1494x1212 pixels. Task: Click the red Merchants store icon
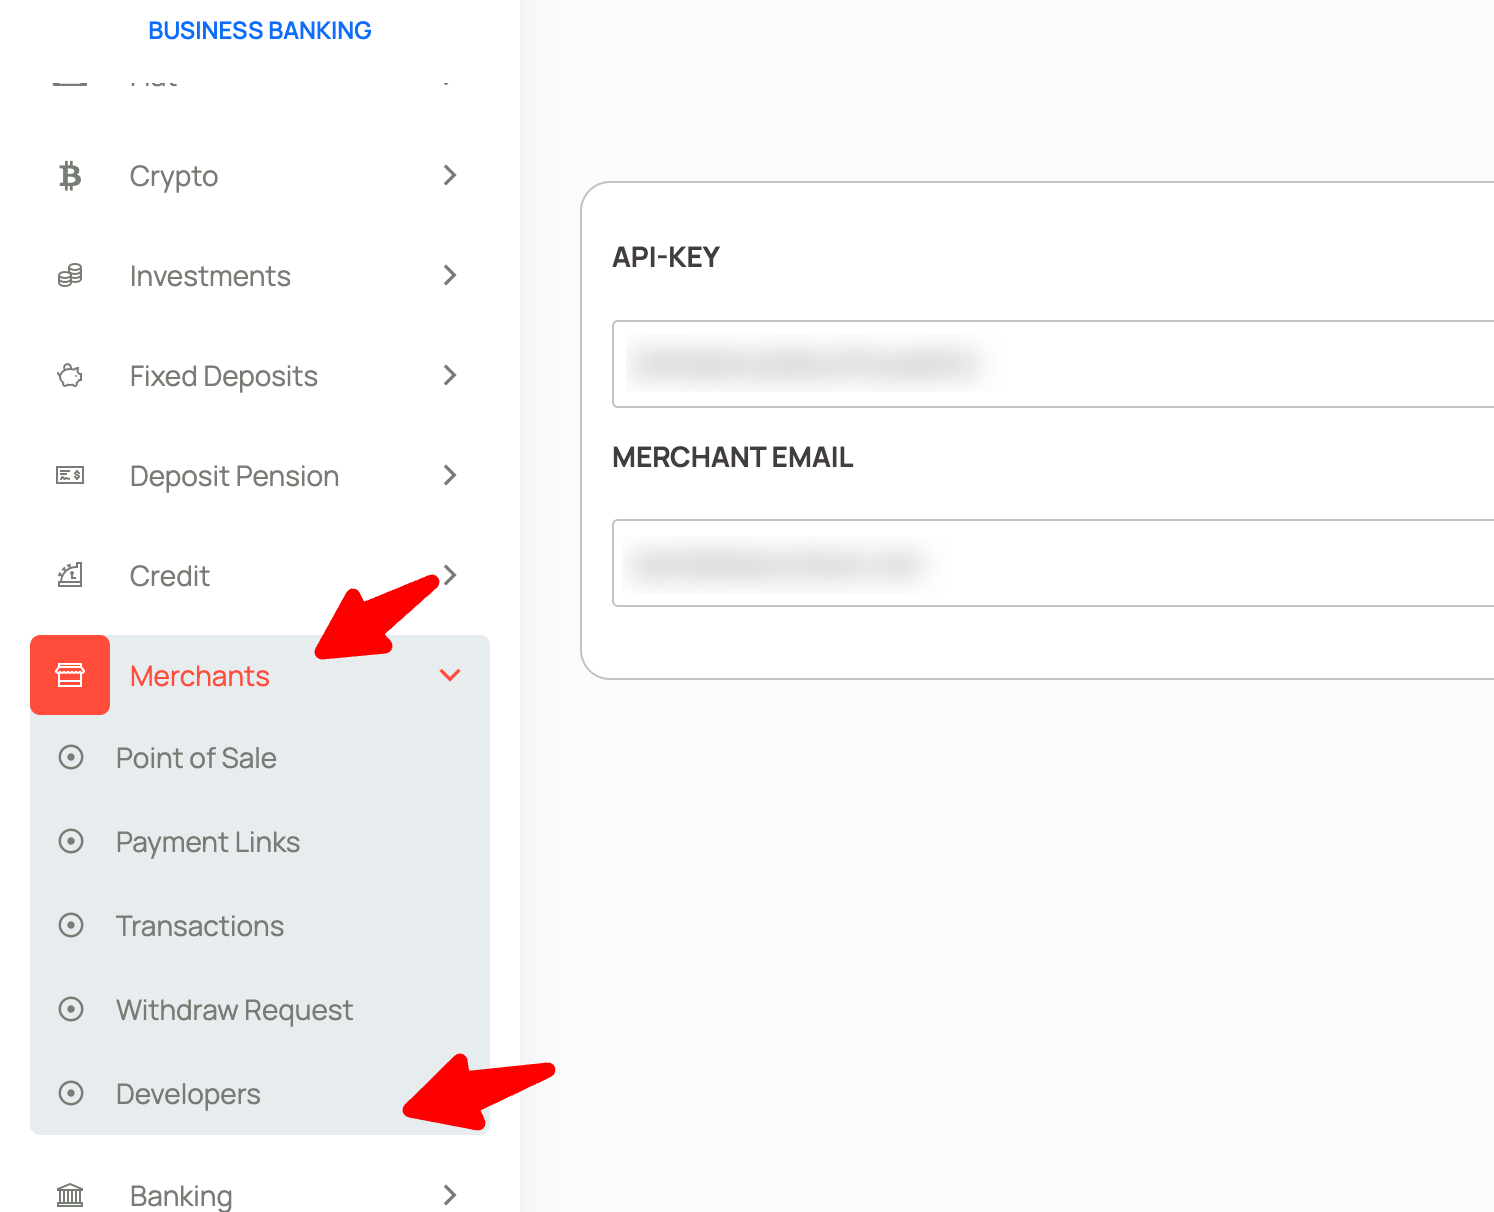click(x=70, y=675)
